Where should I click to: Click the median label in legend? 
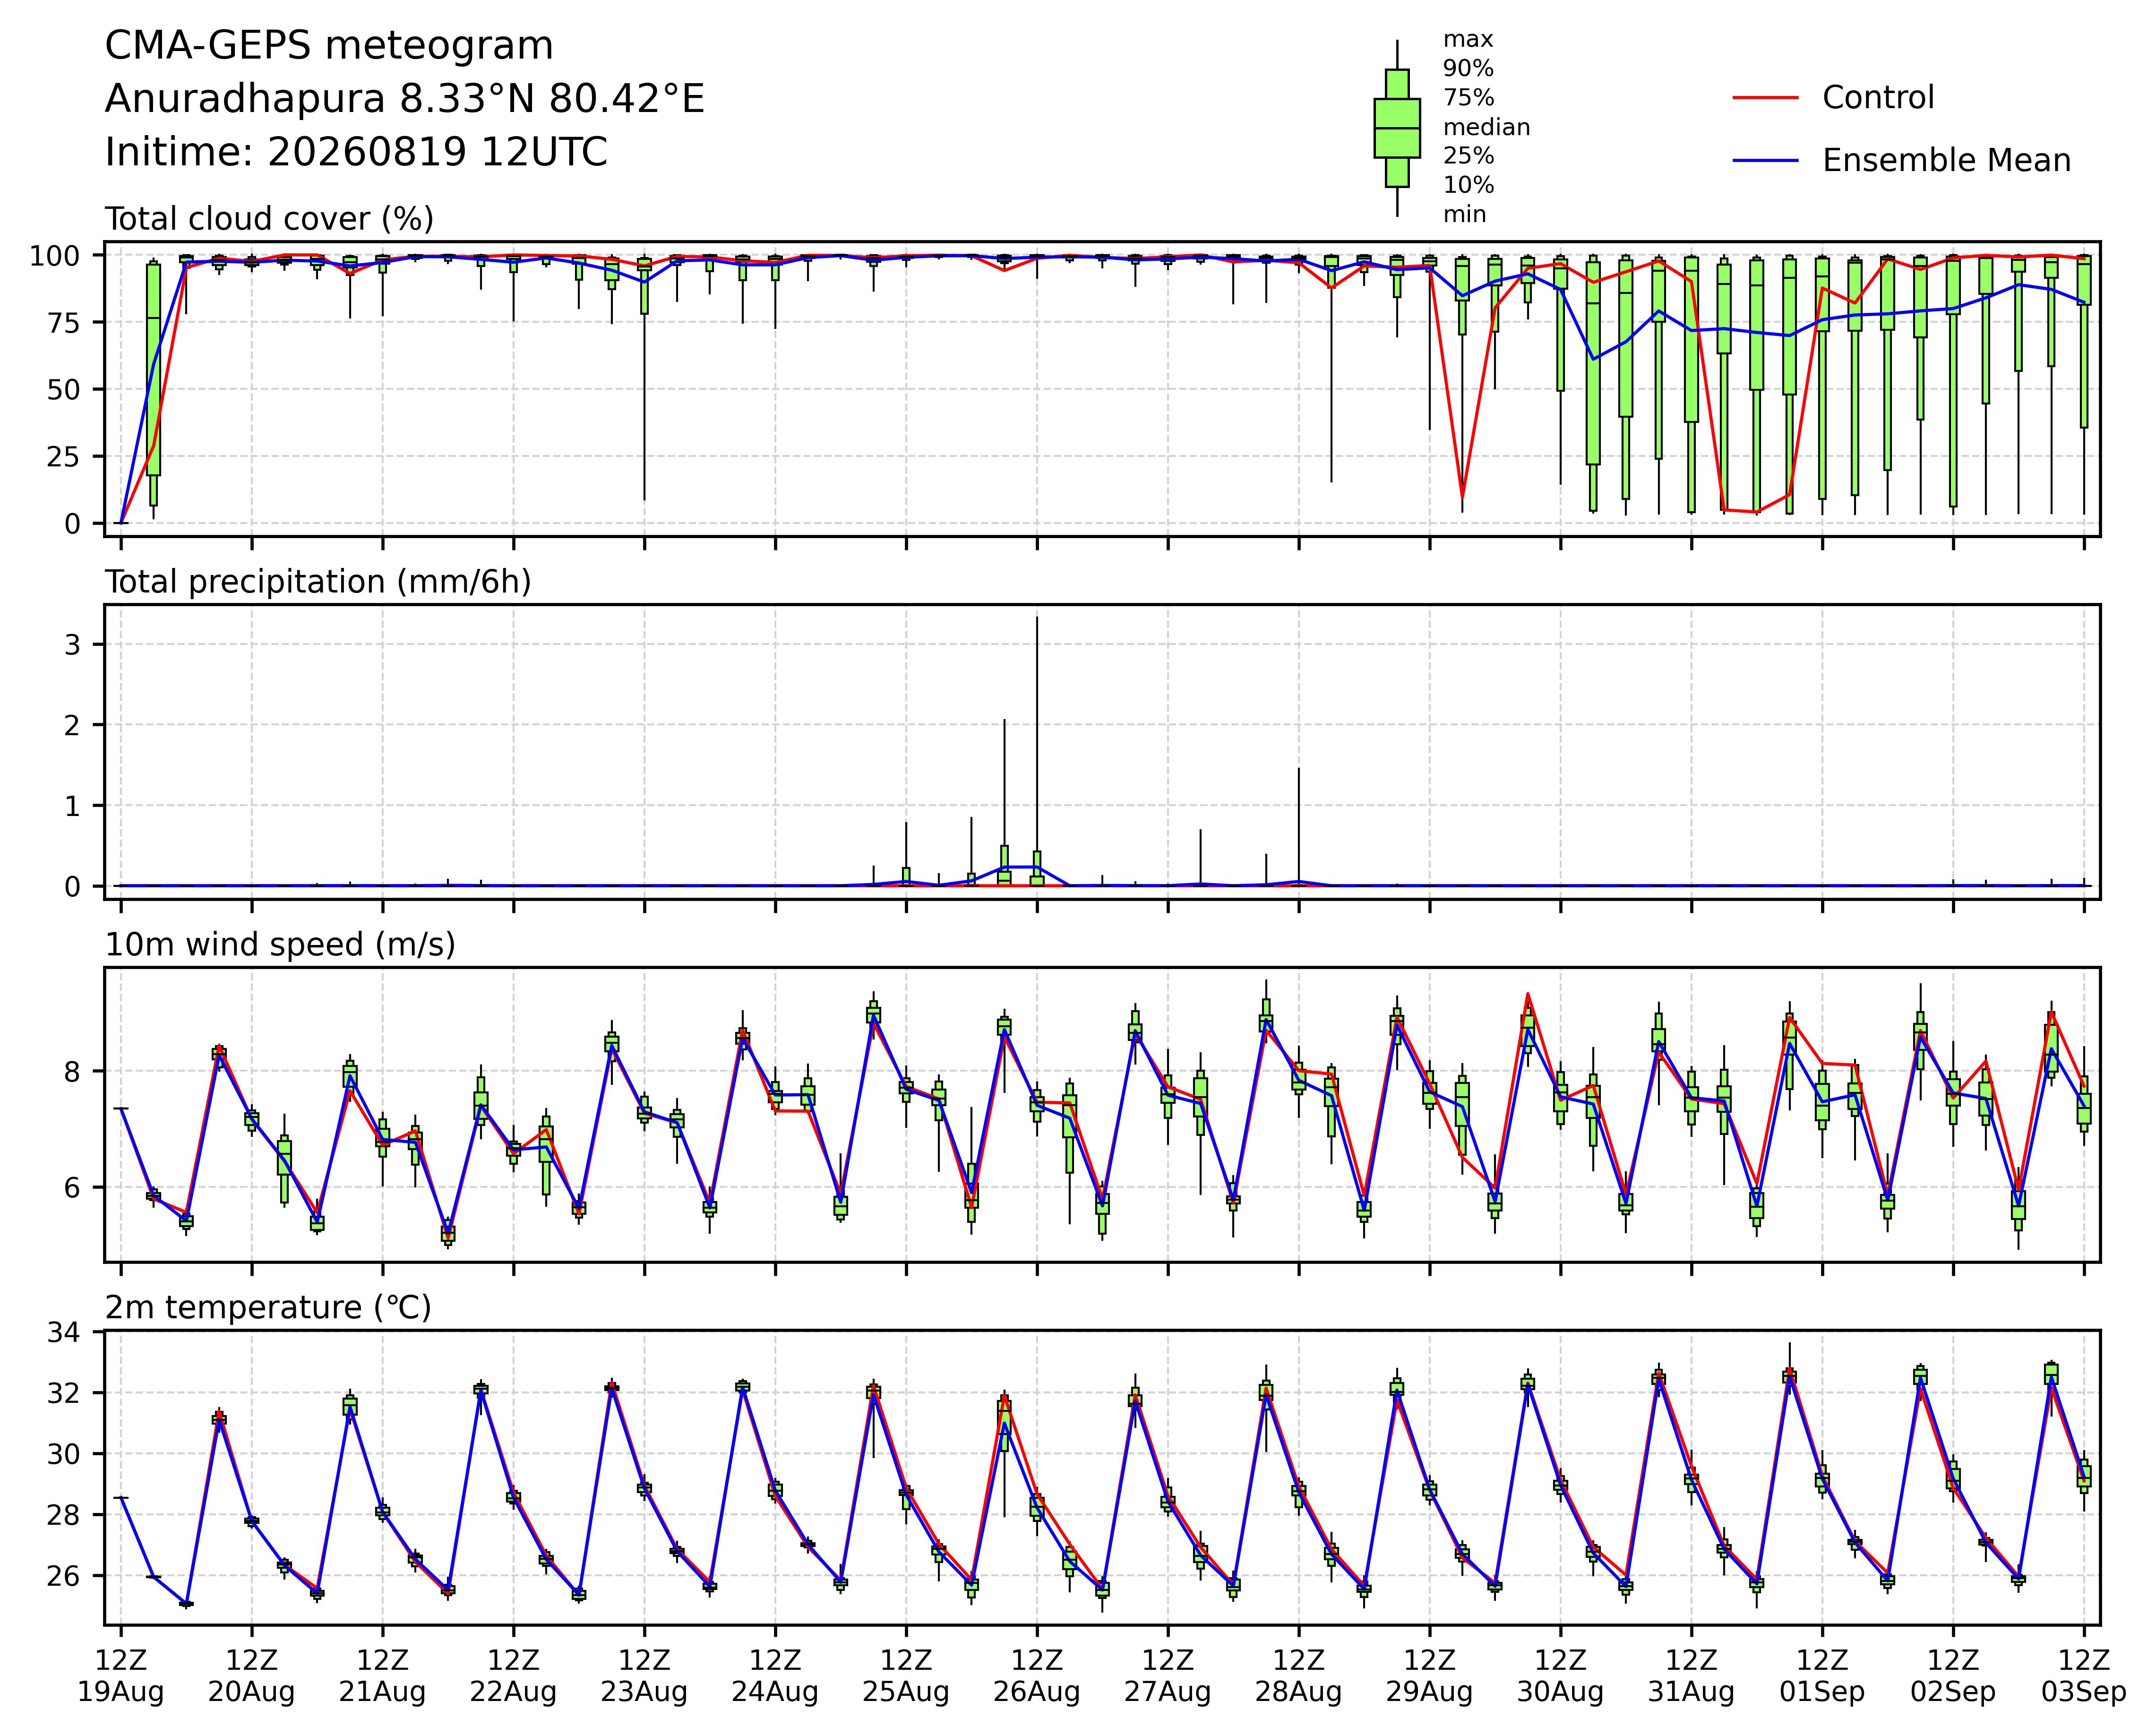tap(1486, 128)
